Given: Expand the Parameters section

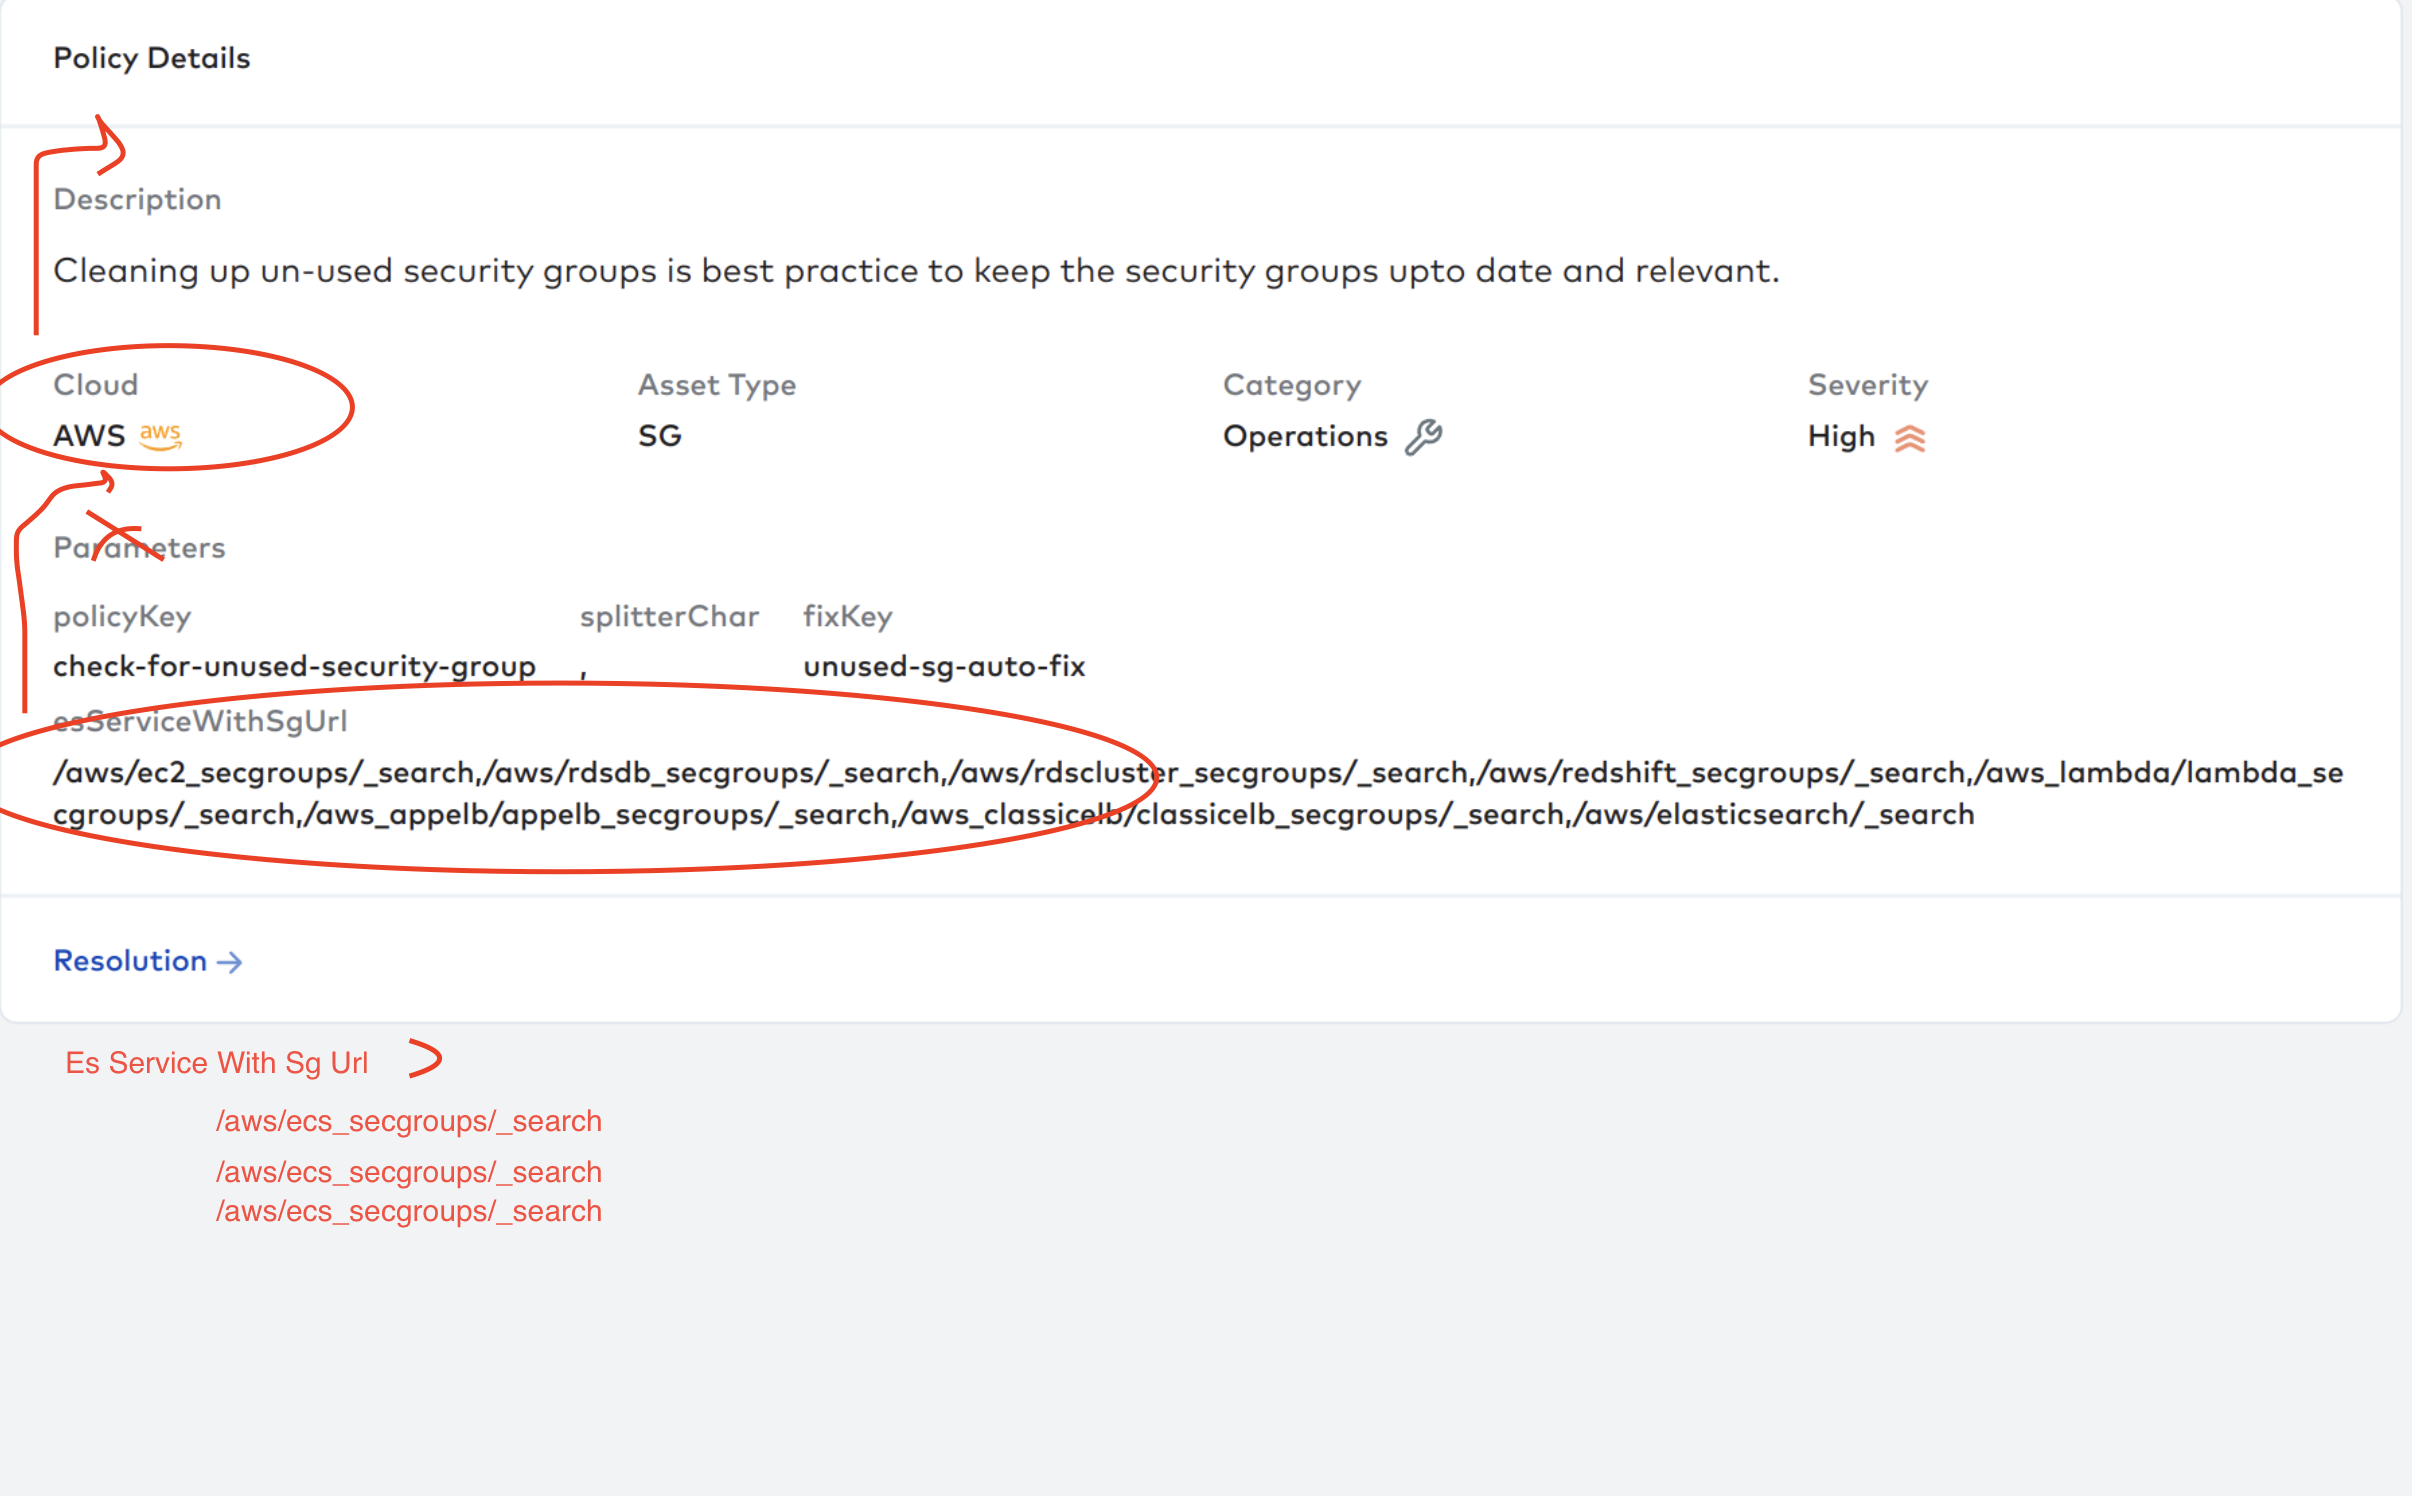Looking at the screenshot, I should [139, 547].
